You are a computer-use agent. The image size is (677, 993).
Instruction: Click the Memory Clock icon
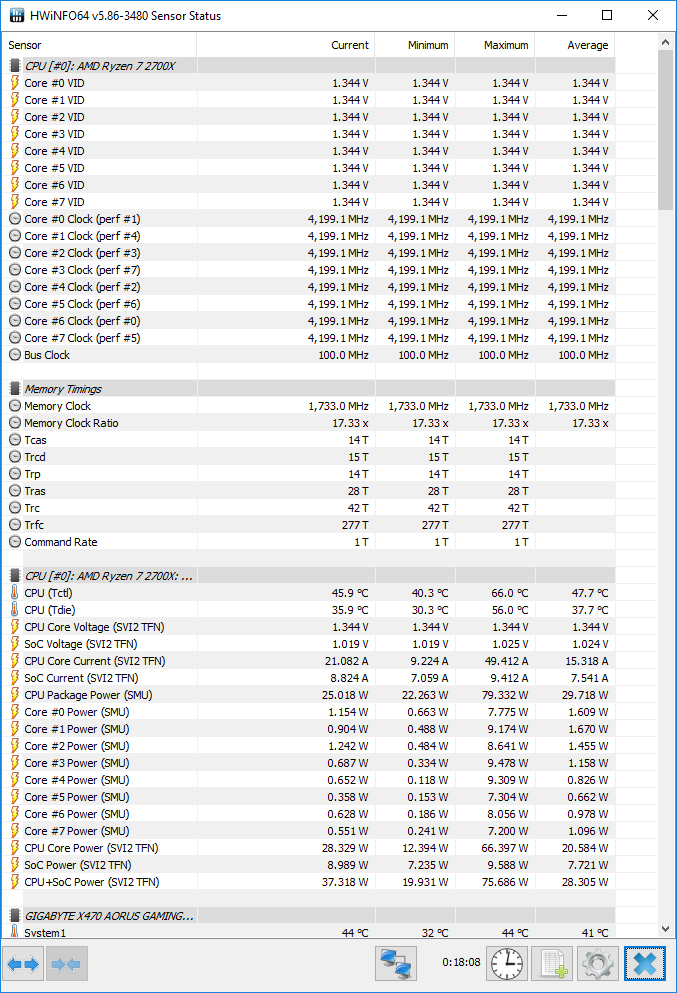pos(15,406)
